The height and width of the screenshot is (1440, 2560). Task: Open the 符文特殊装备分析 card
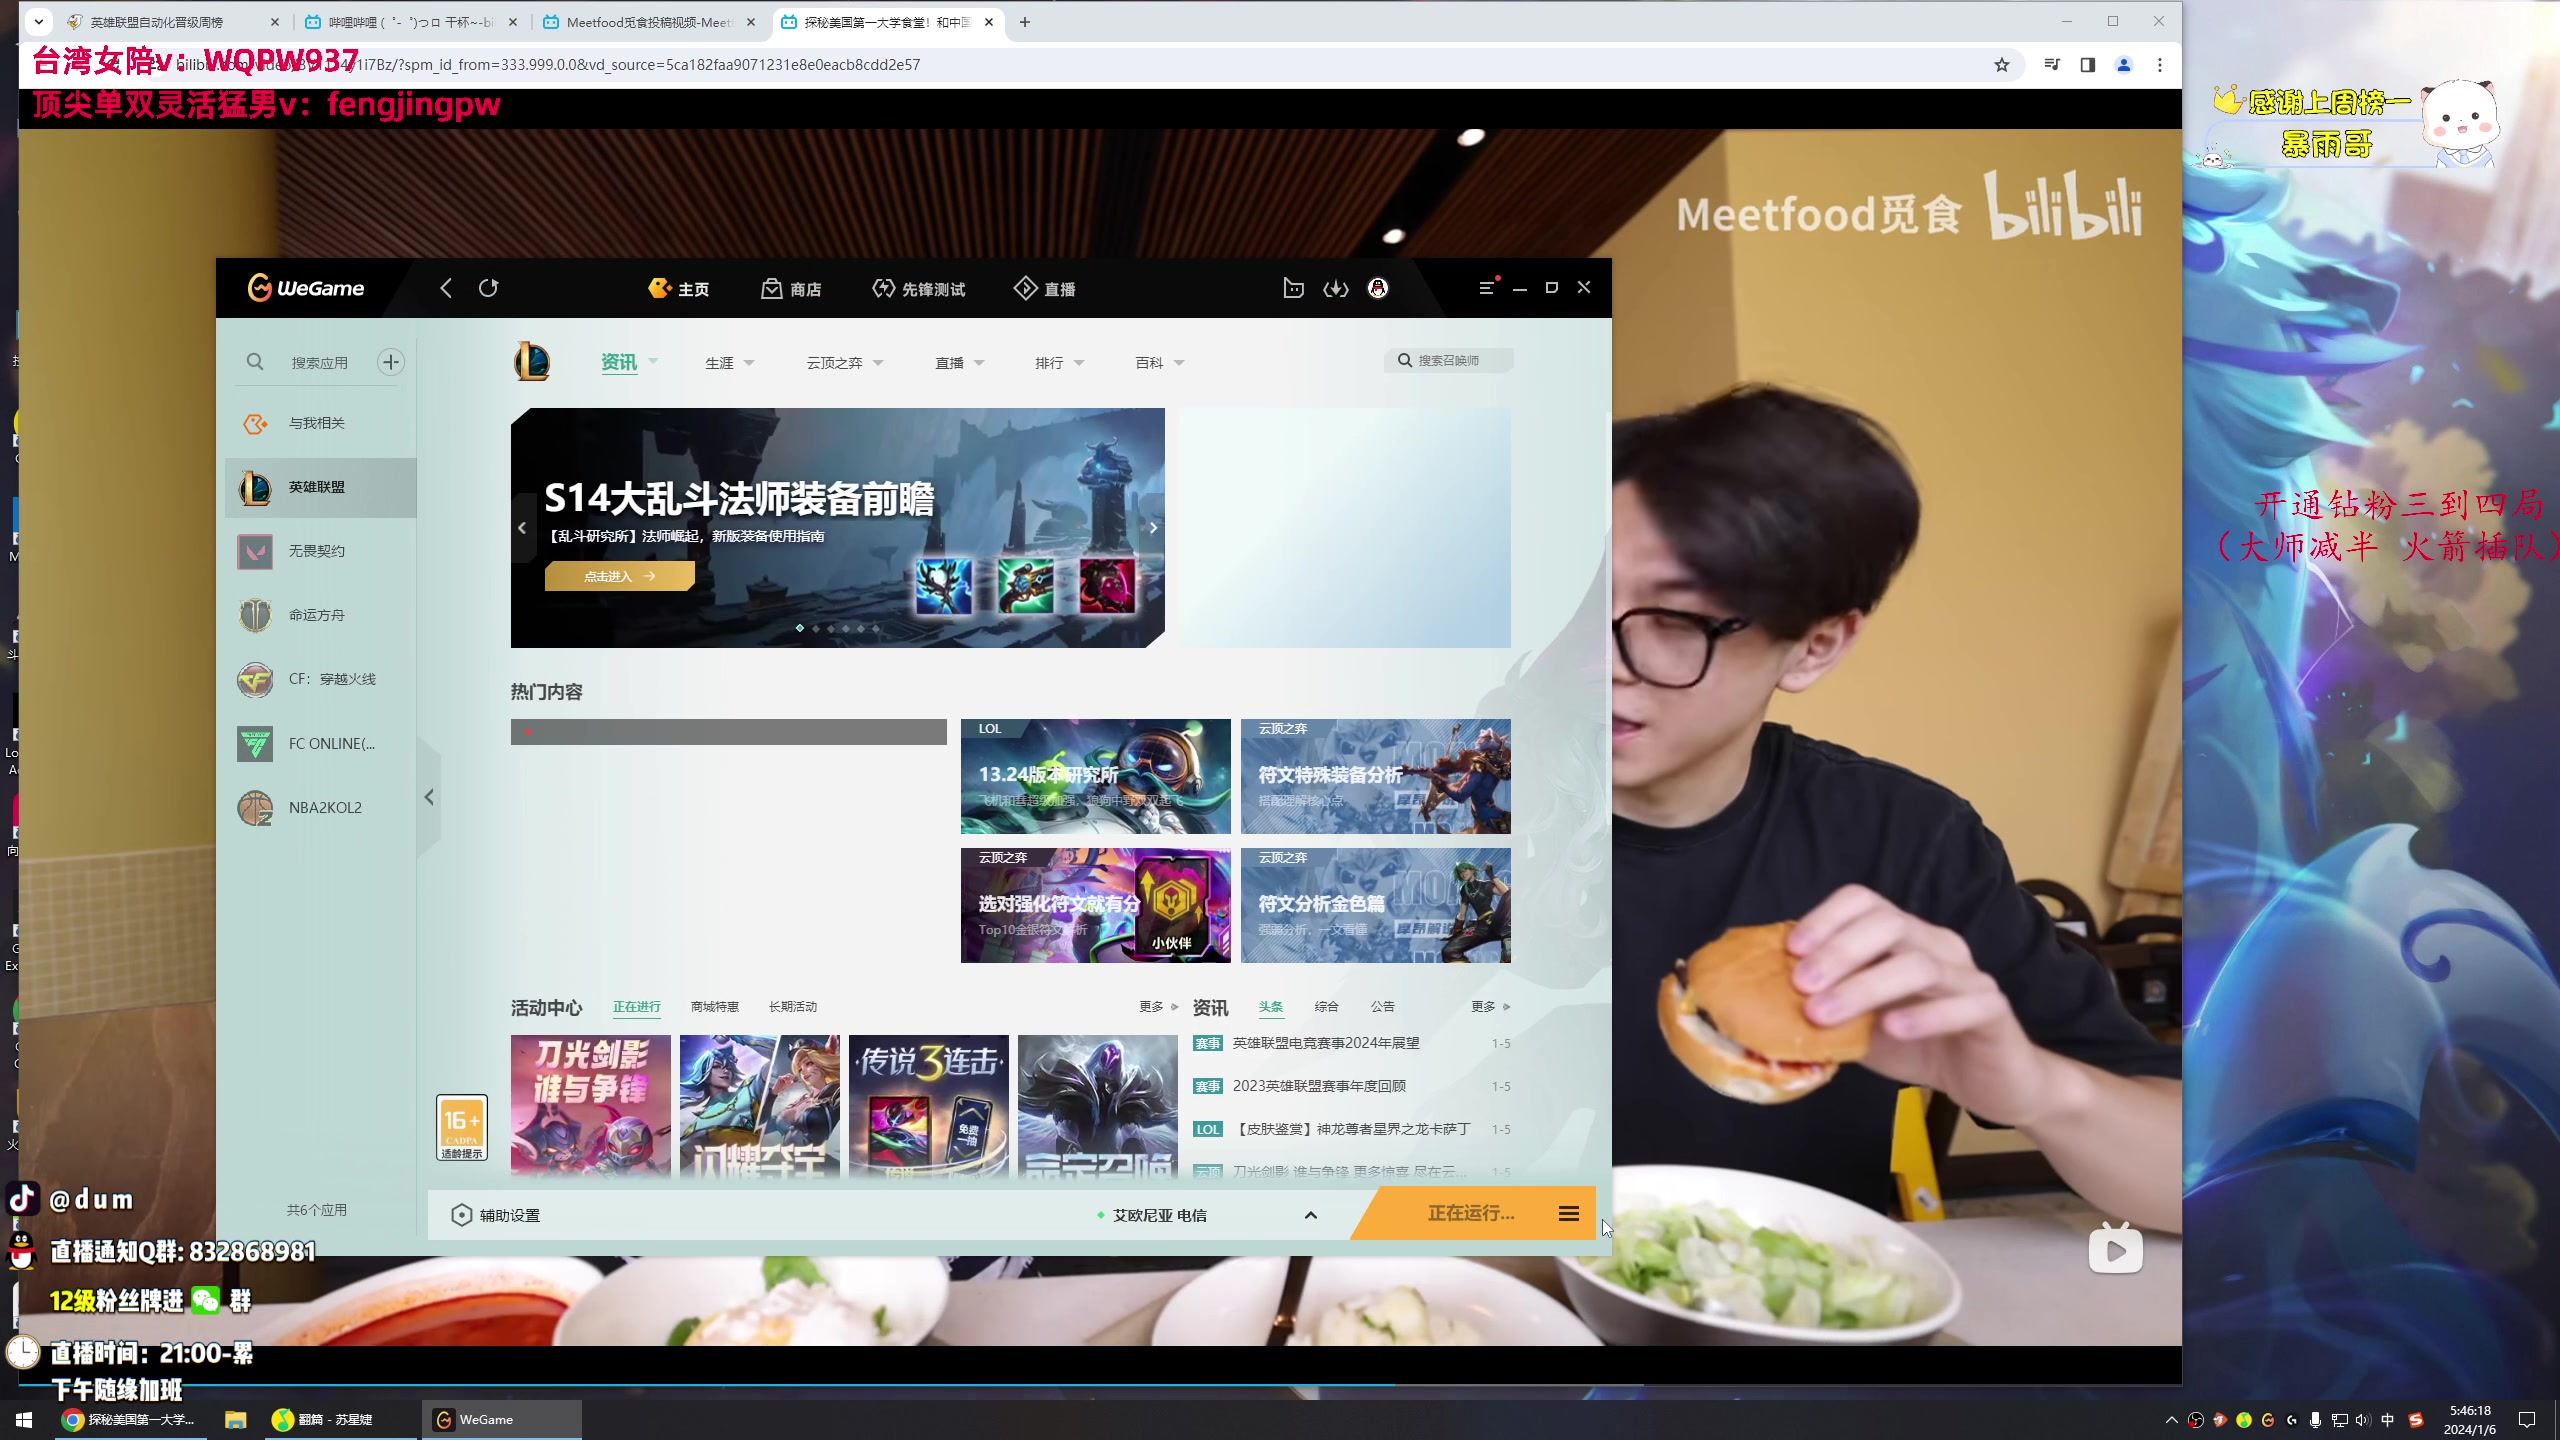tap(1375, 776)
